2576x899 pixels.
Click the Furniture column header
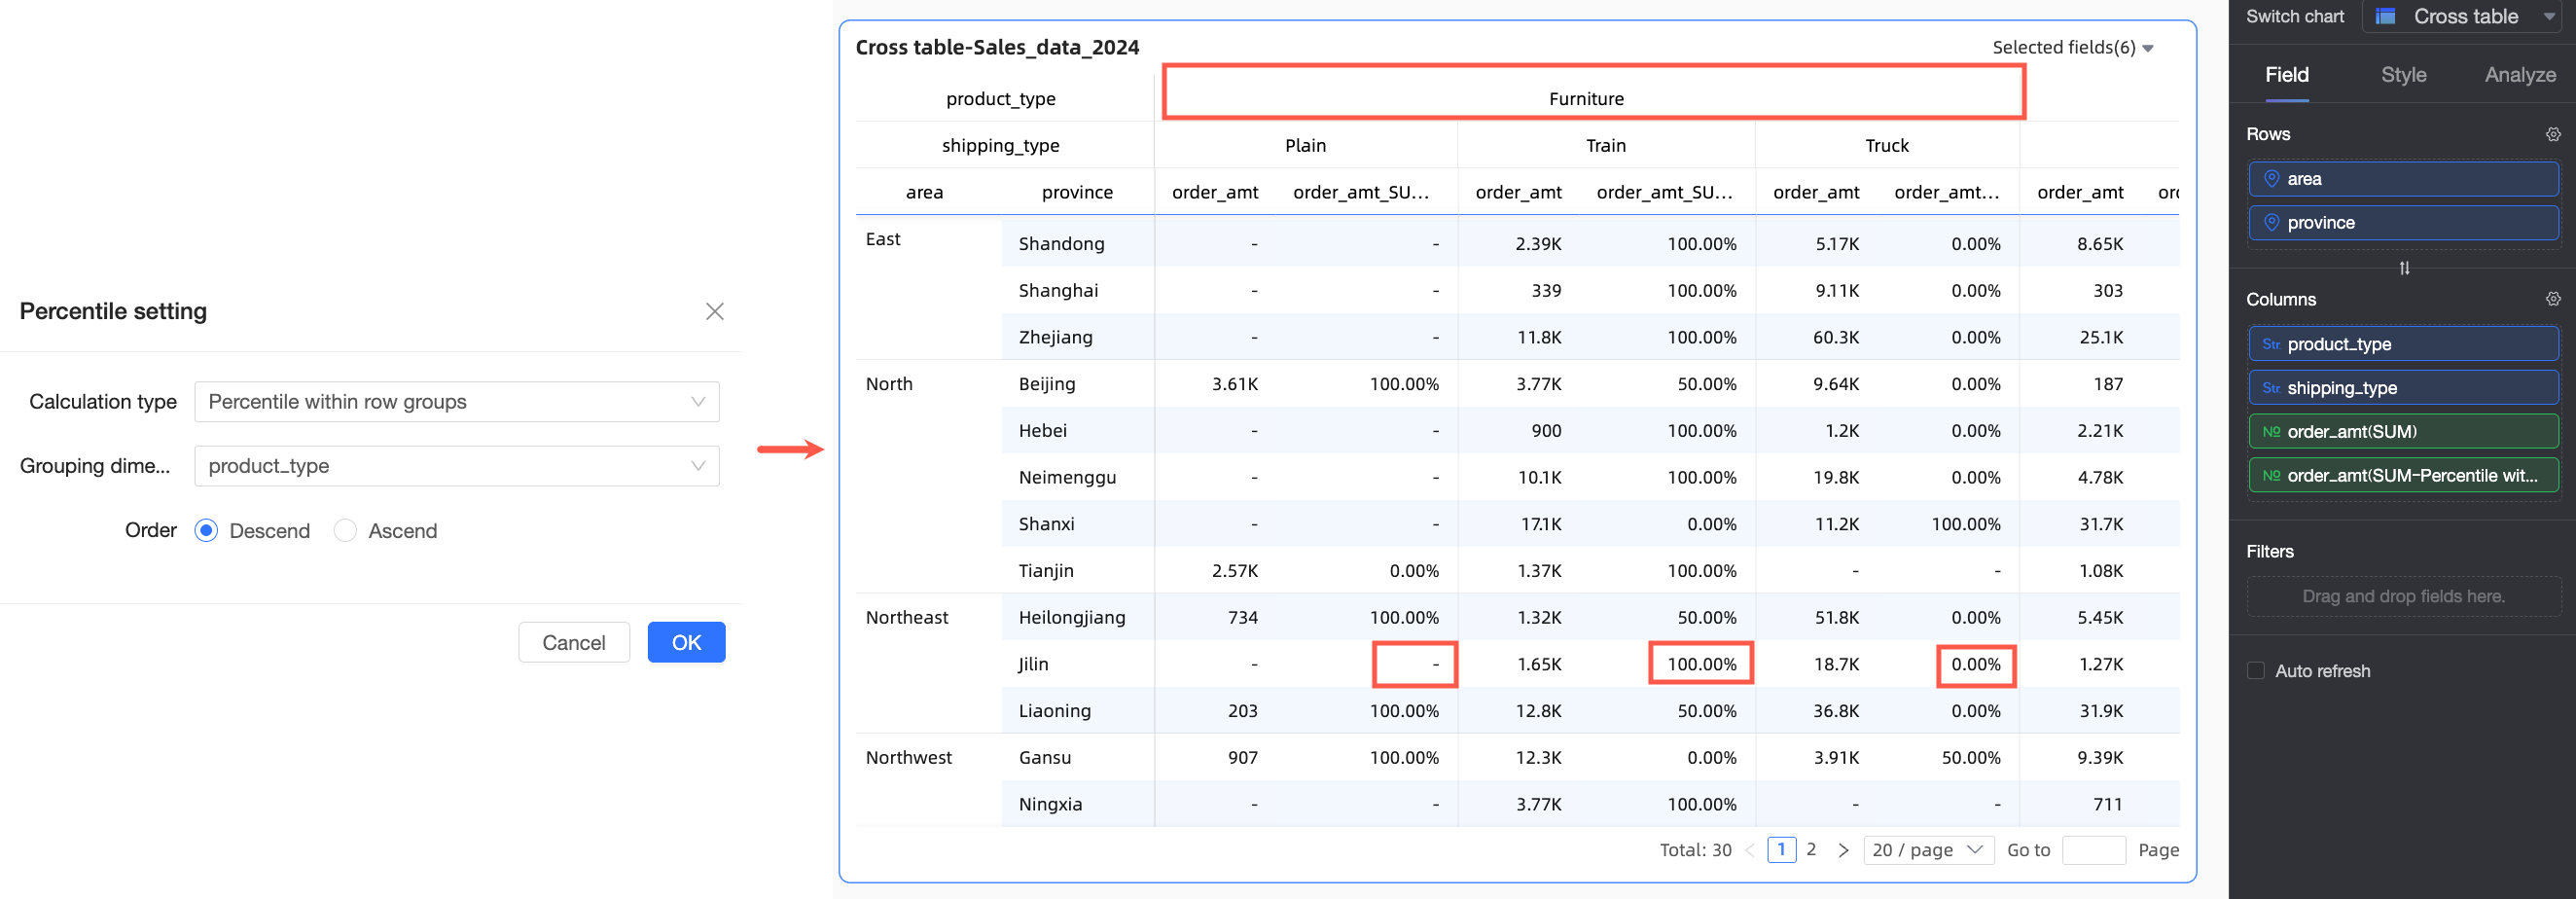pos(1586,99)
